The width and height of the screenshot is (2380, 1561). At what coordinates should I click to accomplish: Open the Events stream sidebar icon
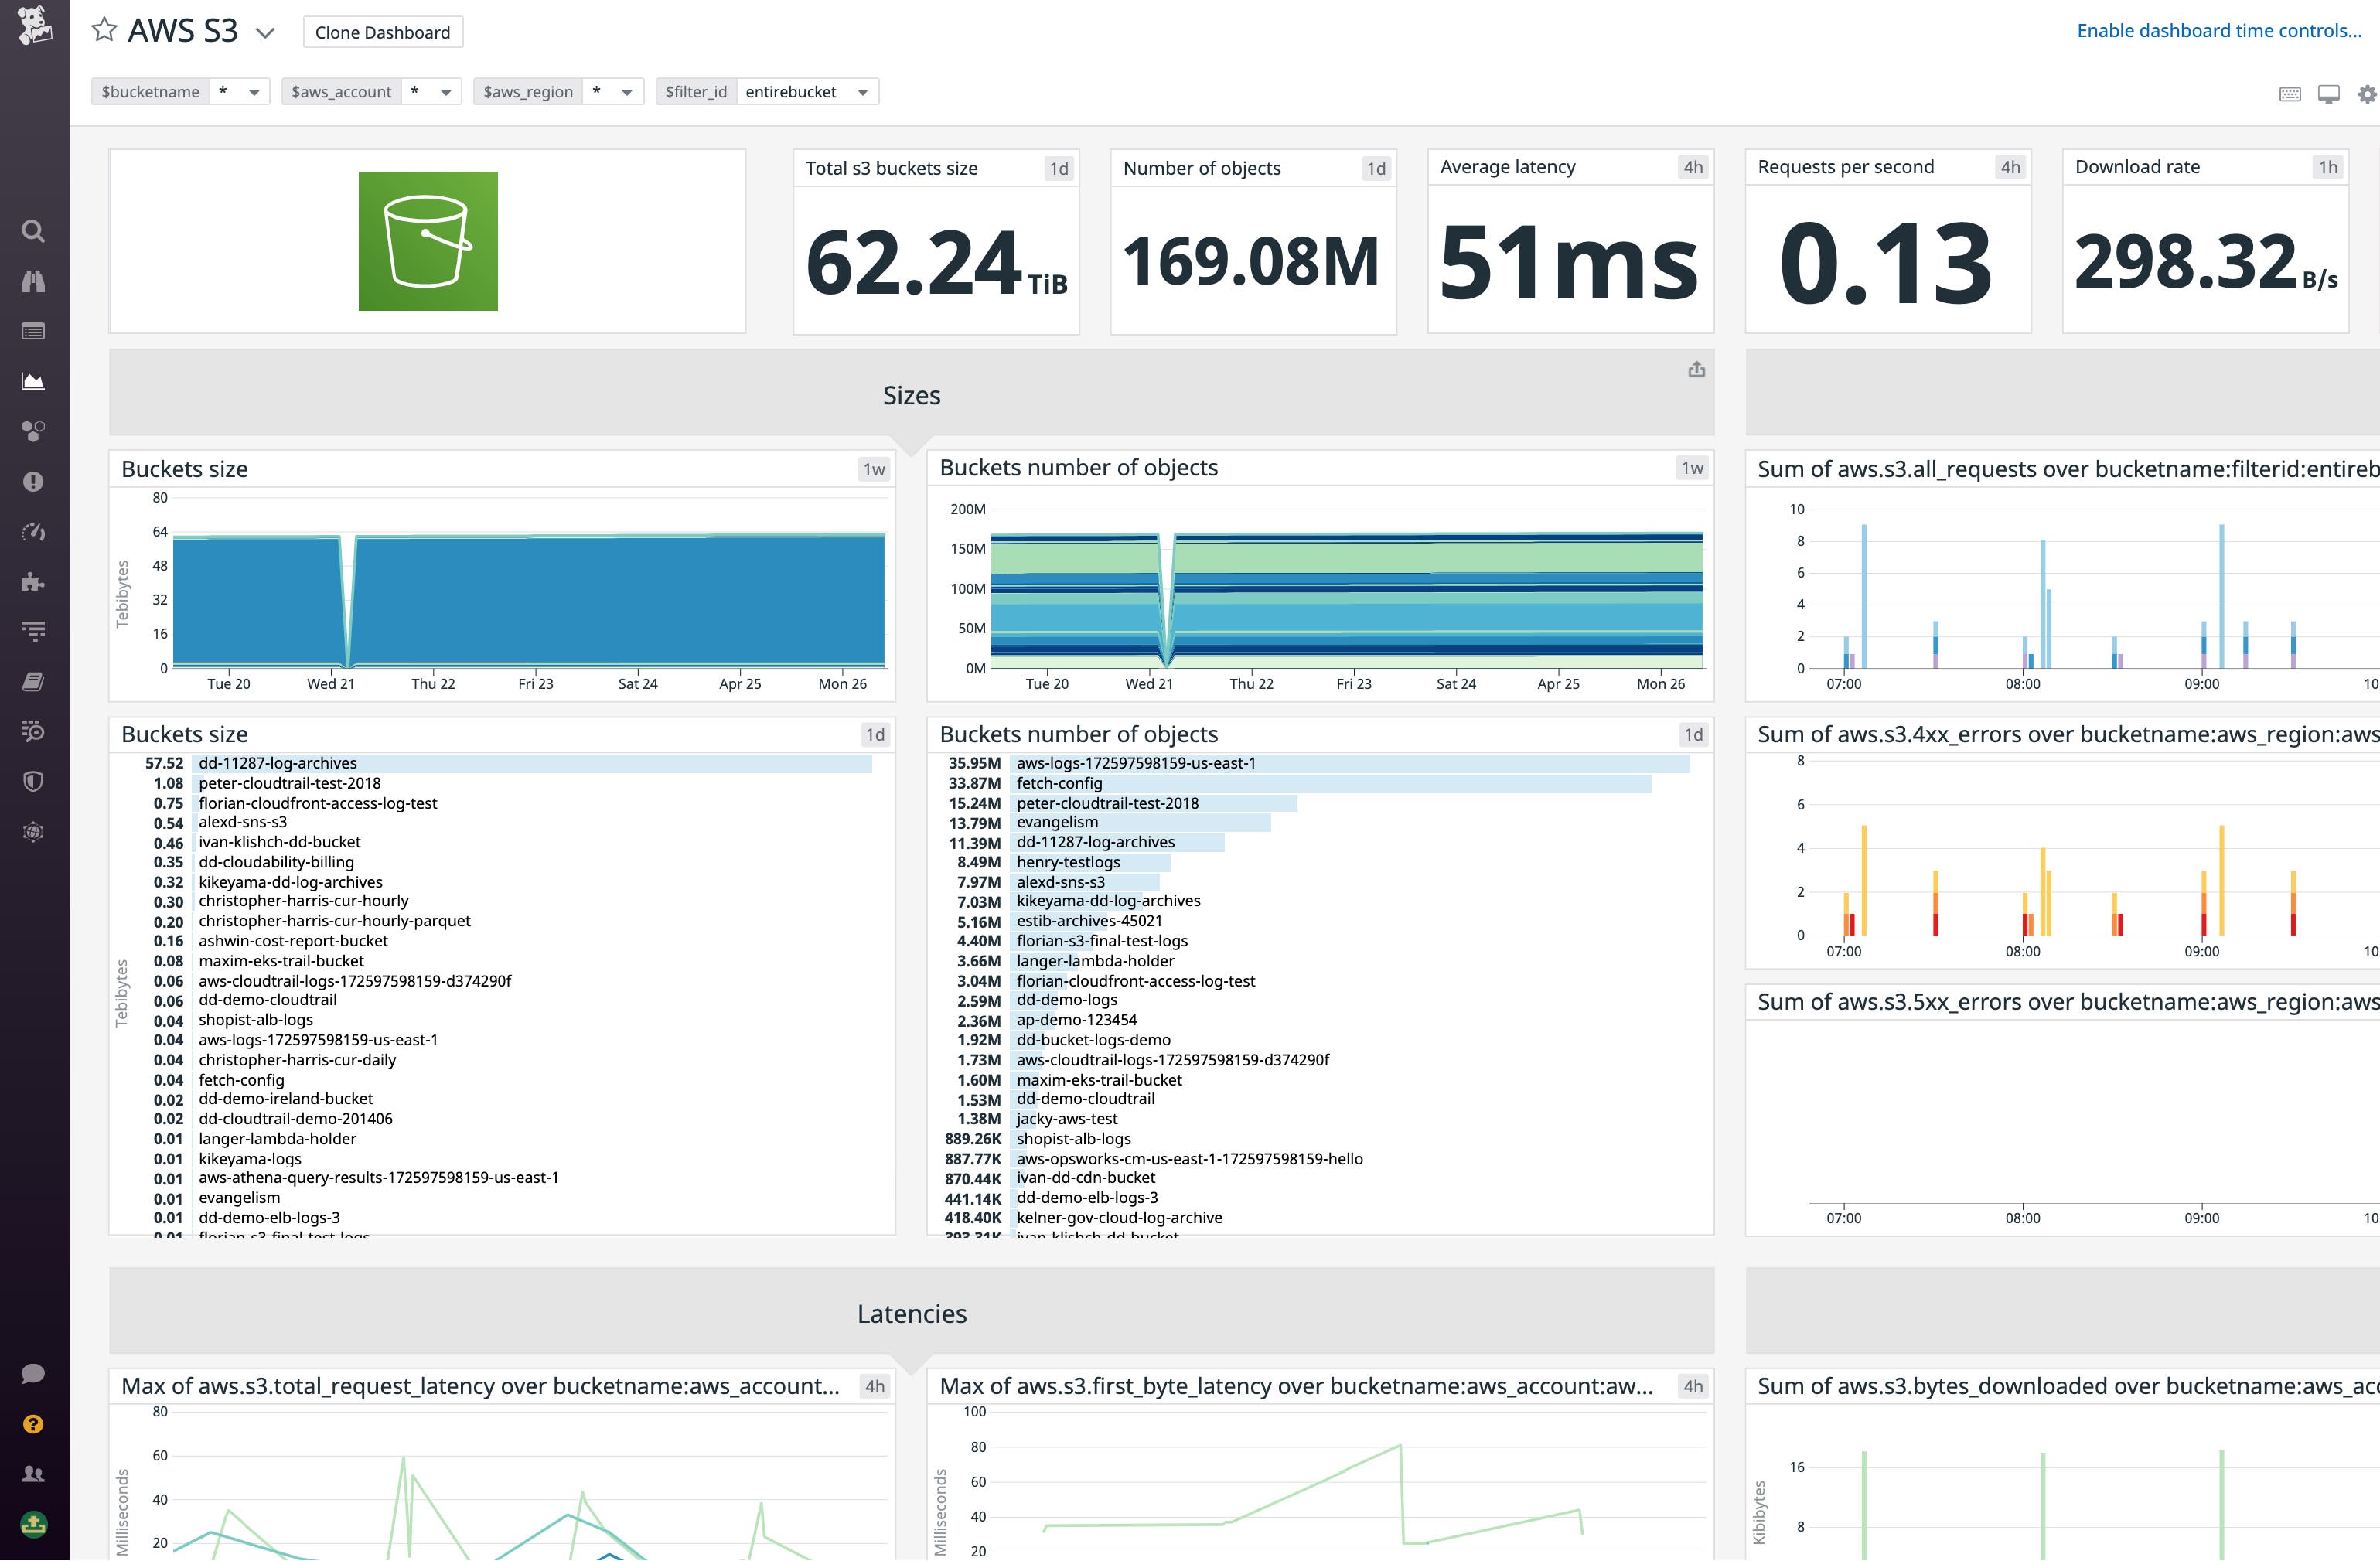tap(34, 331)
